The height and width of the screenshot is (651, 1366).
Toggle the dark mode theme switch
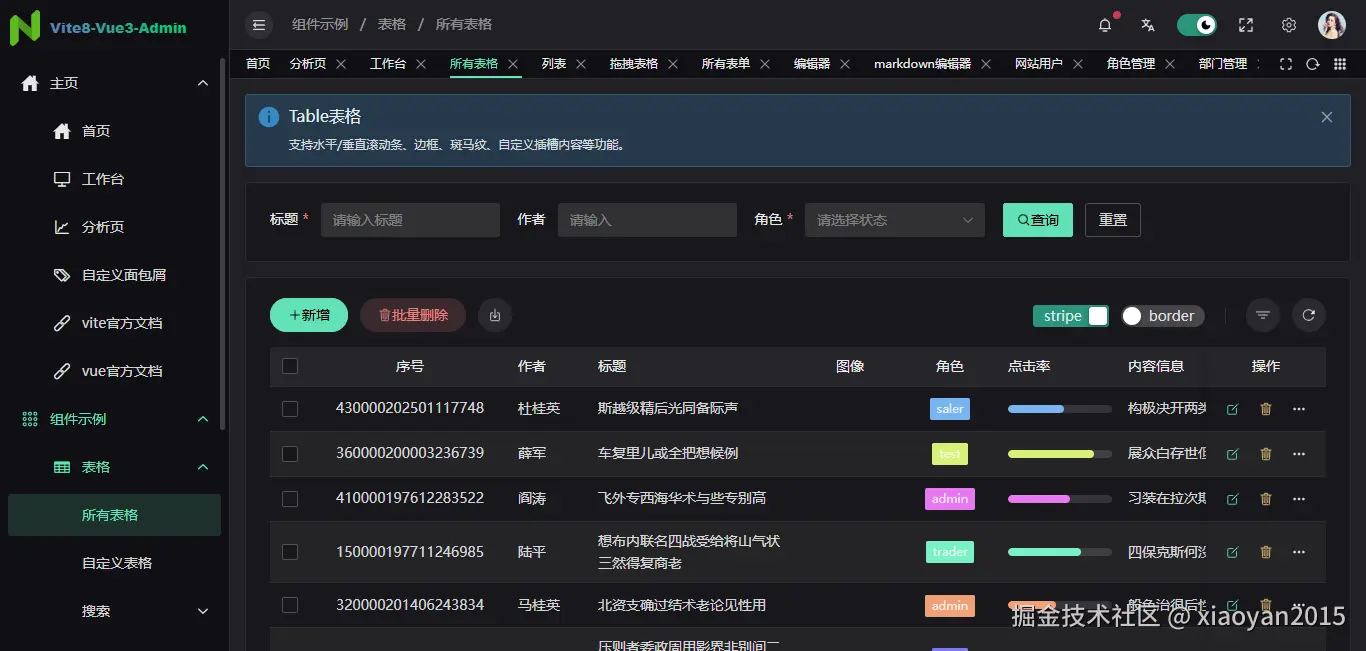click(x=1196, y=25)
